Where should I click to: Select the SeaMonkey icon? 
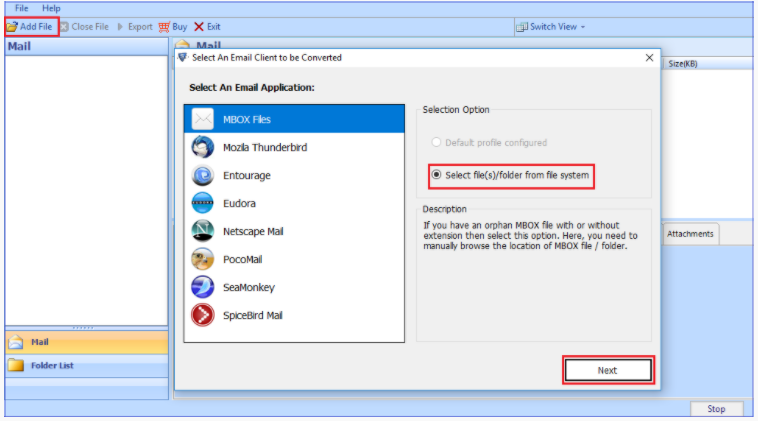click(x=203, y=287)
